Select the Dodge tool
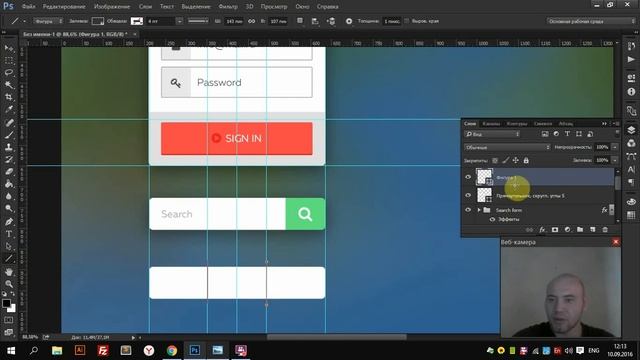 (9, 209)
